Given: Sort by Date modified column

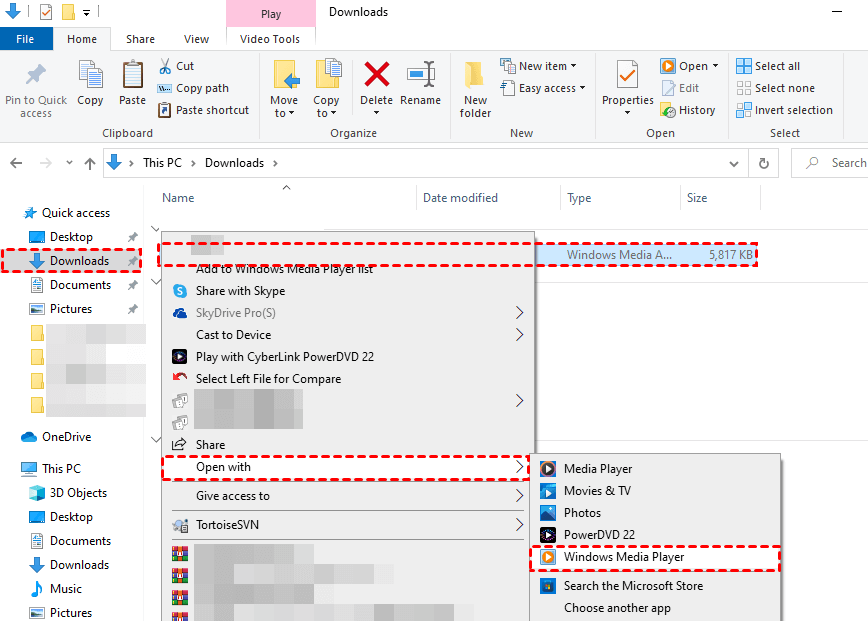Looking at the screenshot, I should click(460, 198).
